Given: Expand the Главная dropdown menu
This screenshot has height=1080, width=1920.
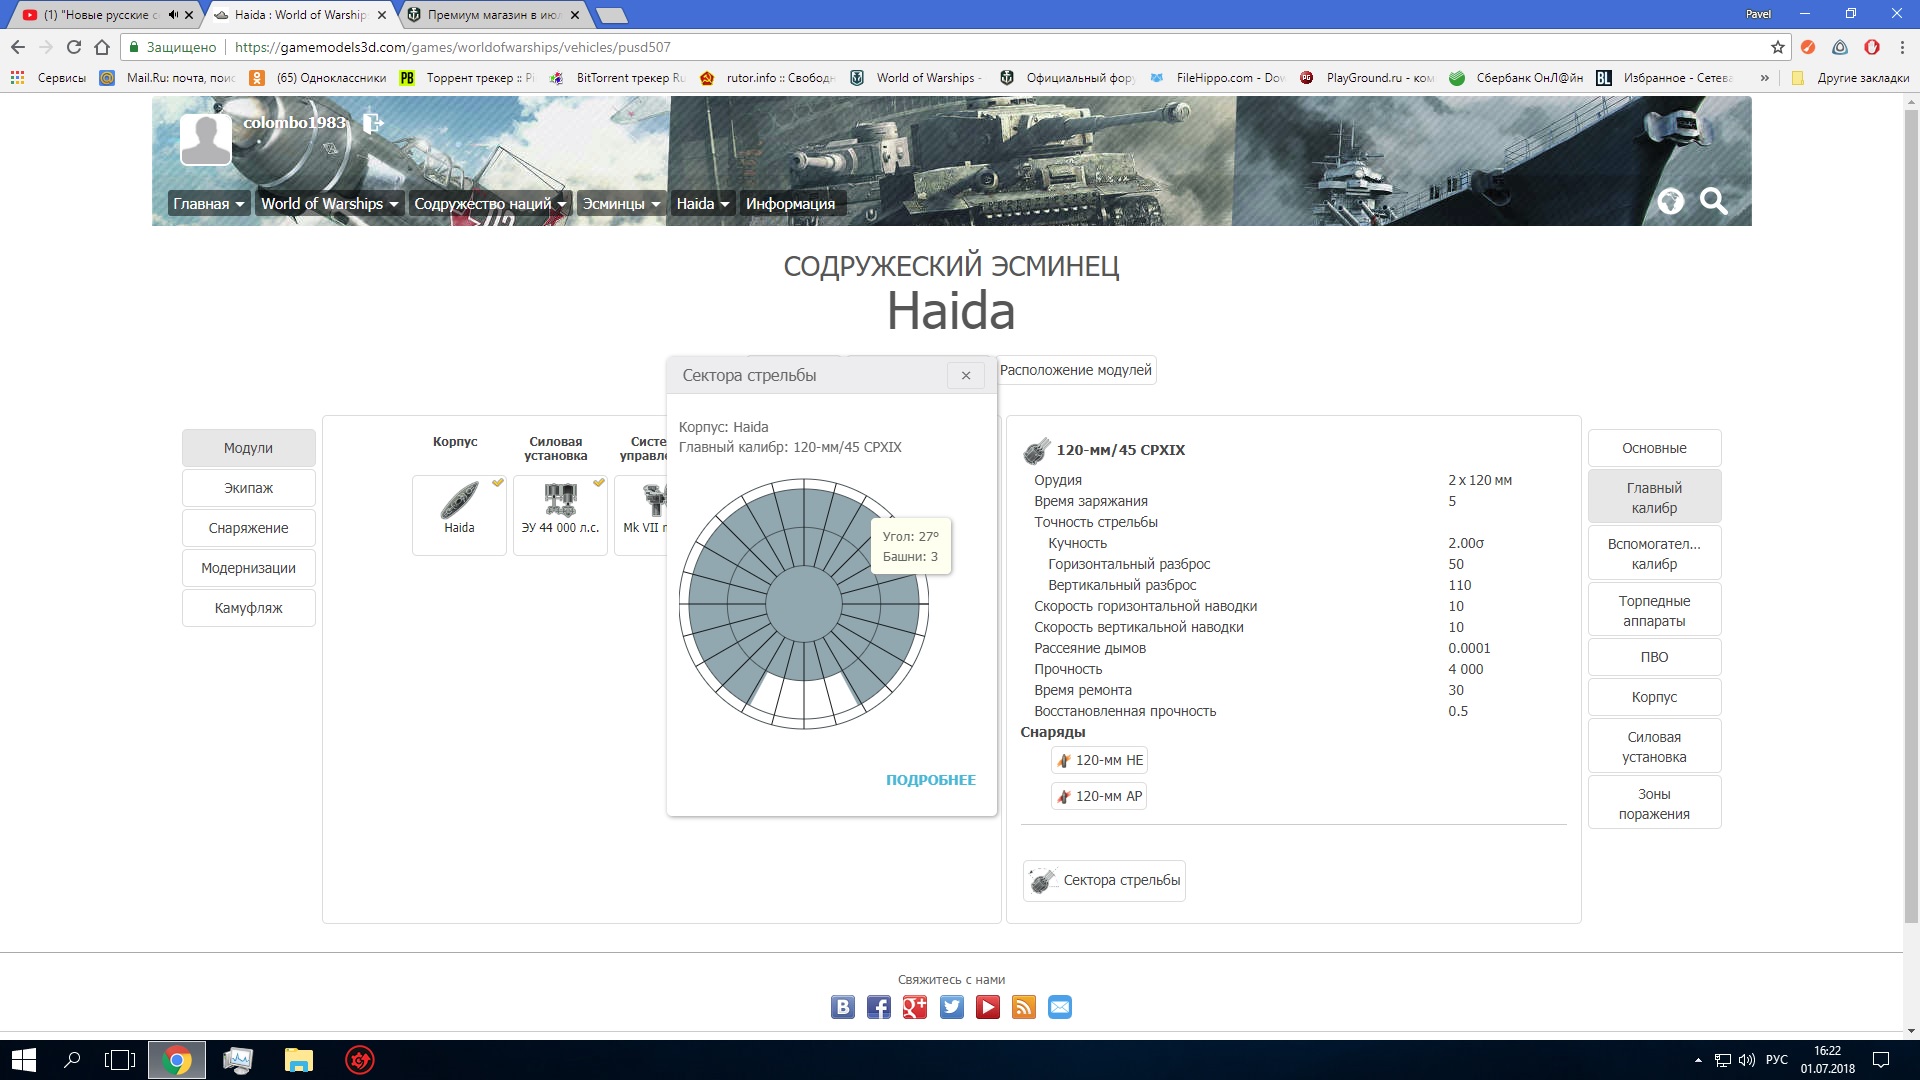Looking at the screenshot, I should [208, 203].
